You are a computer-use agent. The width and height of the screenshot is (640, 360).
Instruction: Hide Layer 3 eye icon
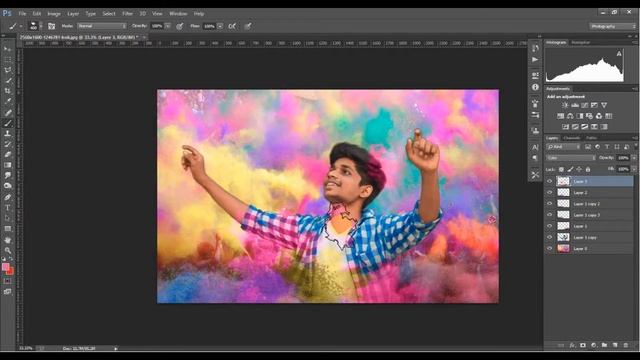(549, 181)
